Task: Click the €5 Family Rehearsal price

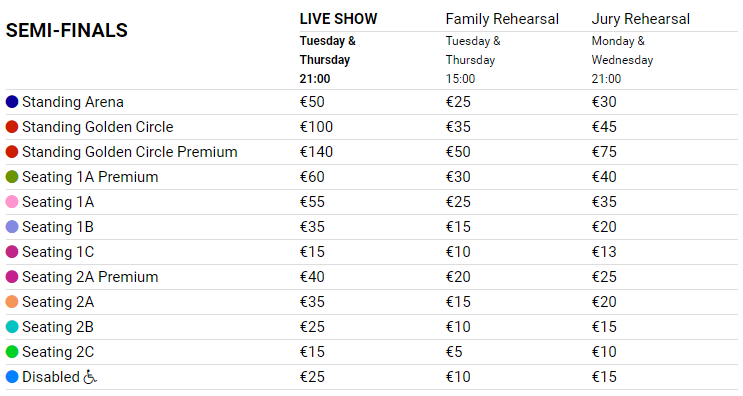Action: click(x=454, y=352)
